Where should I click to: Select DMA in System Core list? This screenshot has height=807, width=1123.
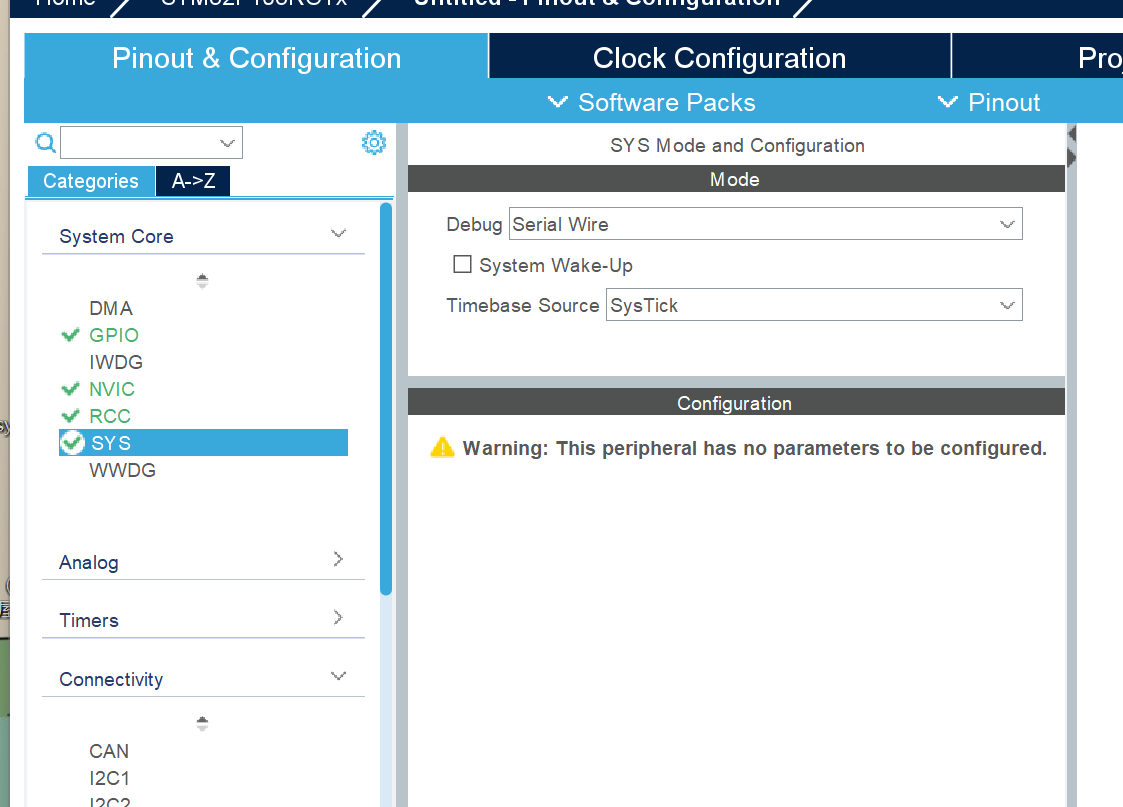click(x=111, y=308)
